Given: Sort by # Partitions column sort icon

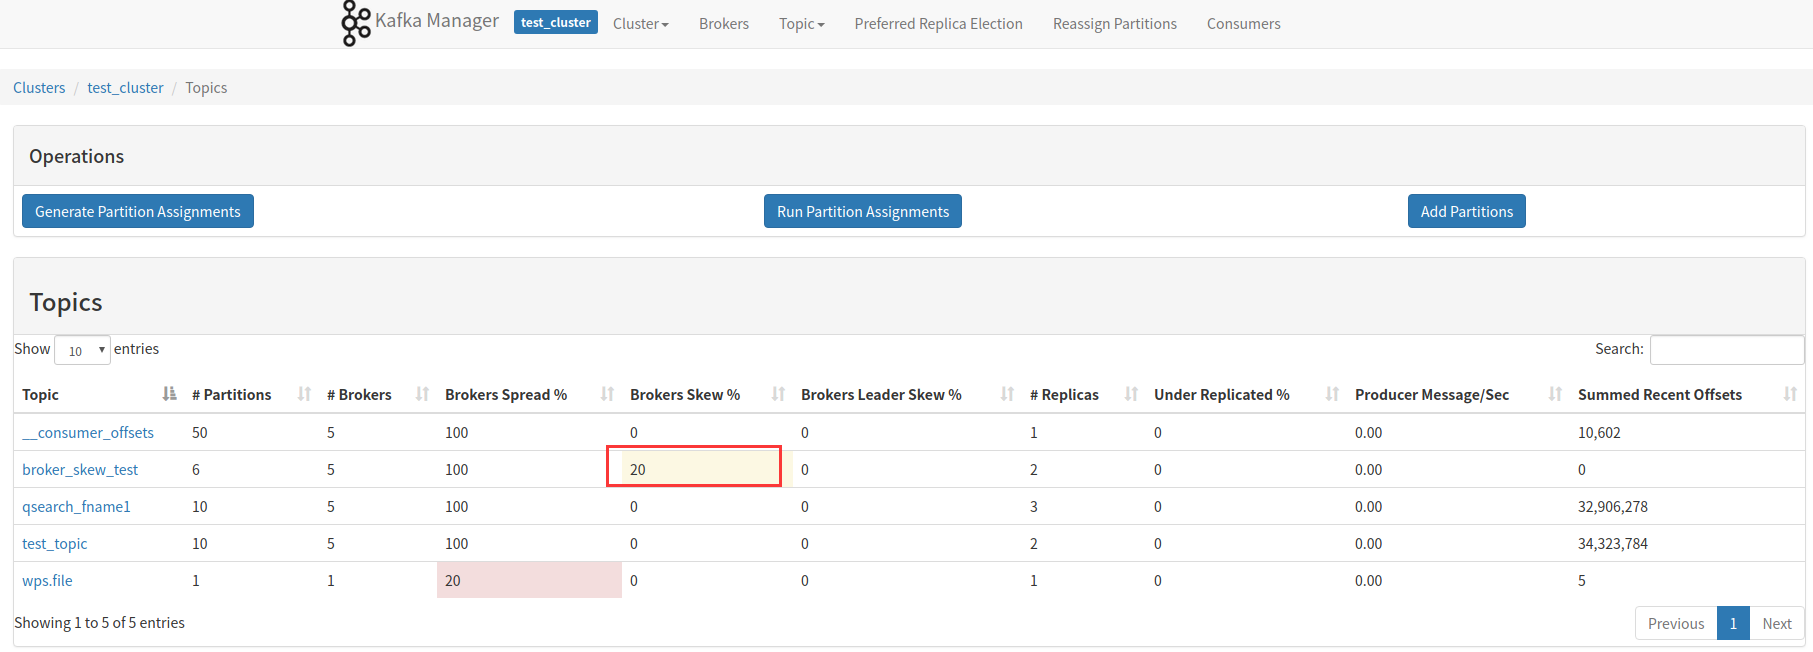Looking at the screenshot, I should click(305, 394).
